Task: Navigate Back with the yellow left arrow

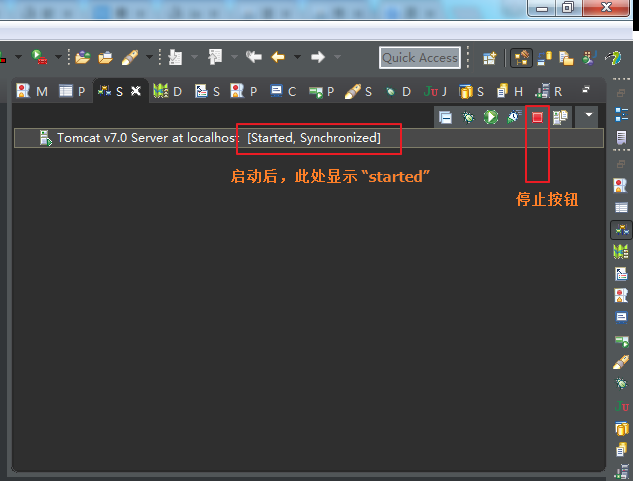Action: (278, 57)
